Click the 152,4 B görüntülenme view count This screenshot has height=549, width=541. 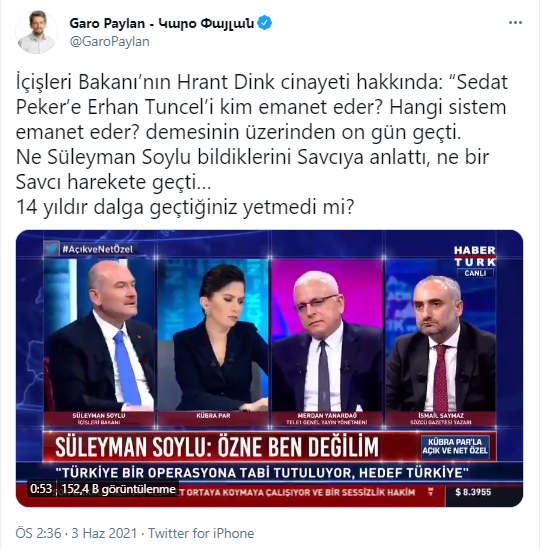click(x=119, y=489)
